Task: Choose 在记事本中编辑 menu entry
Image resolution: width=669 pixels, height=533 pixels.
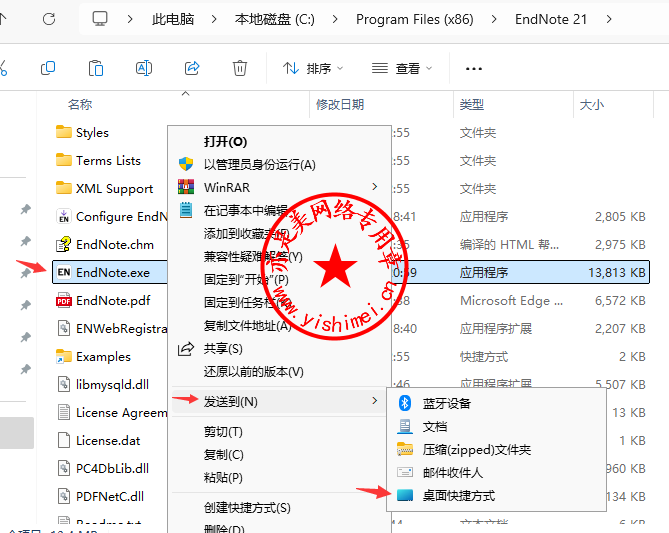Action: 246,210
